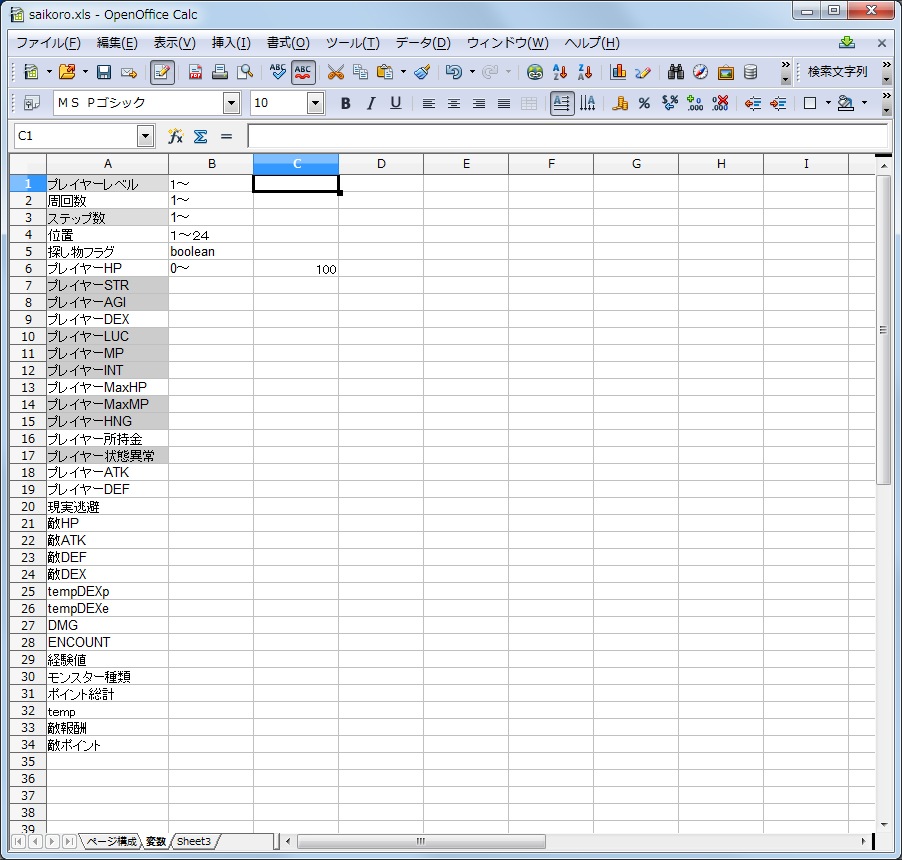Open the font size dropdown
The height and width of the screenshot is (860, 902).
point(316,103)
